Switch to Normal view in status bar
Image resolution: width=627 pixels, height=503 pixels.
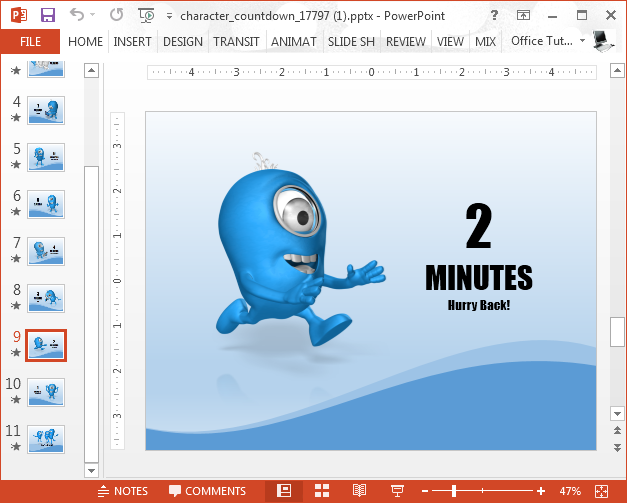284,491
